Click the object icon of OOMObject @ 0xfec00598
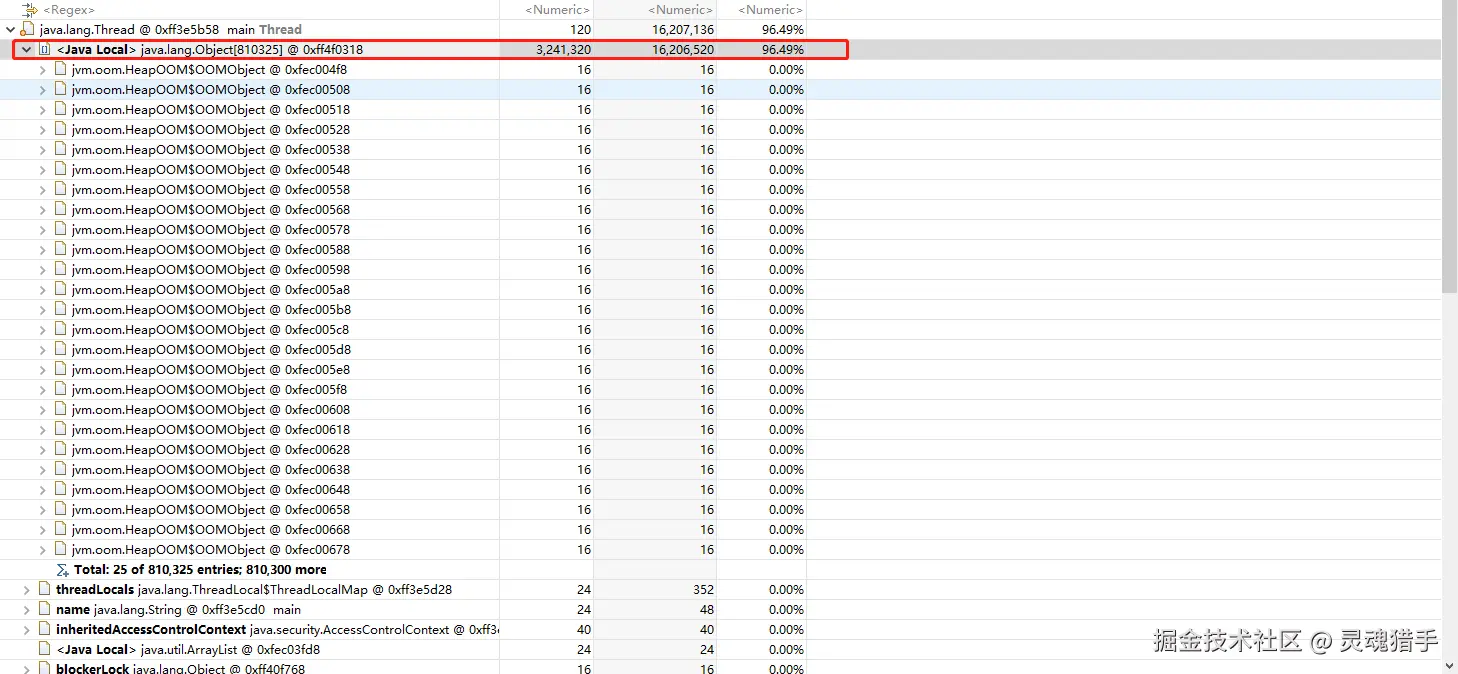1458x674 pixels. (x=60, y=270)
